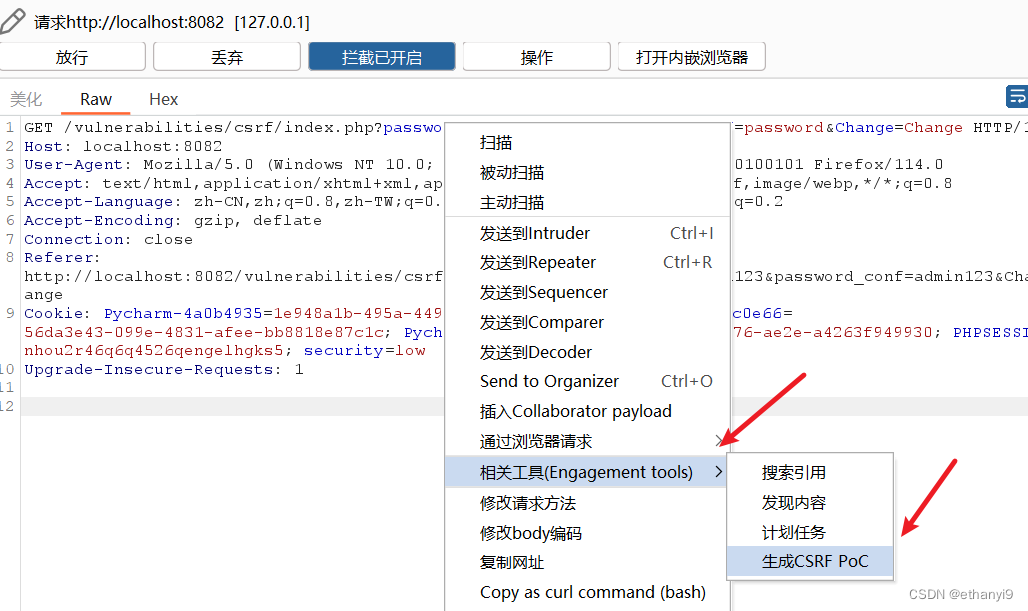
Task: Choose 生成CSRF PoC in the submenu
Action: click(810, 561)
